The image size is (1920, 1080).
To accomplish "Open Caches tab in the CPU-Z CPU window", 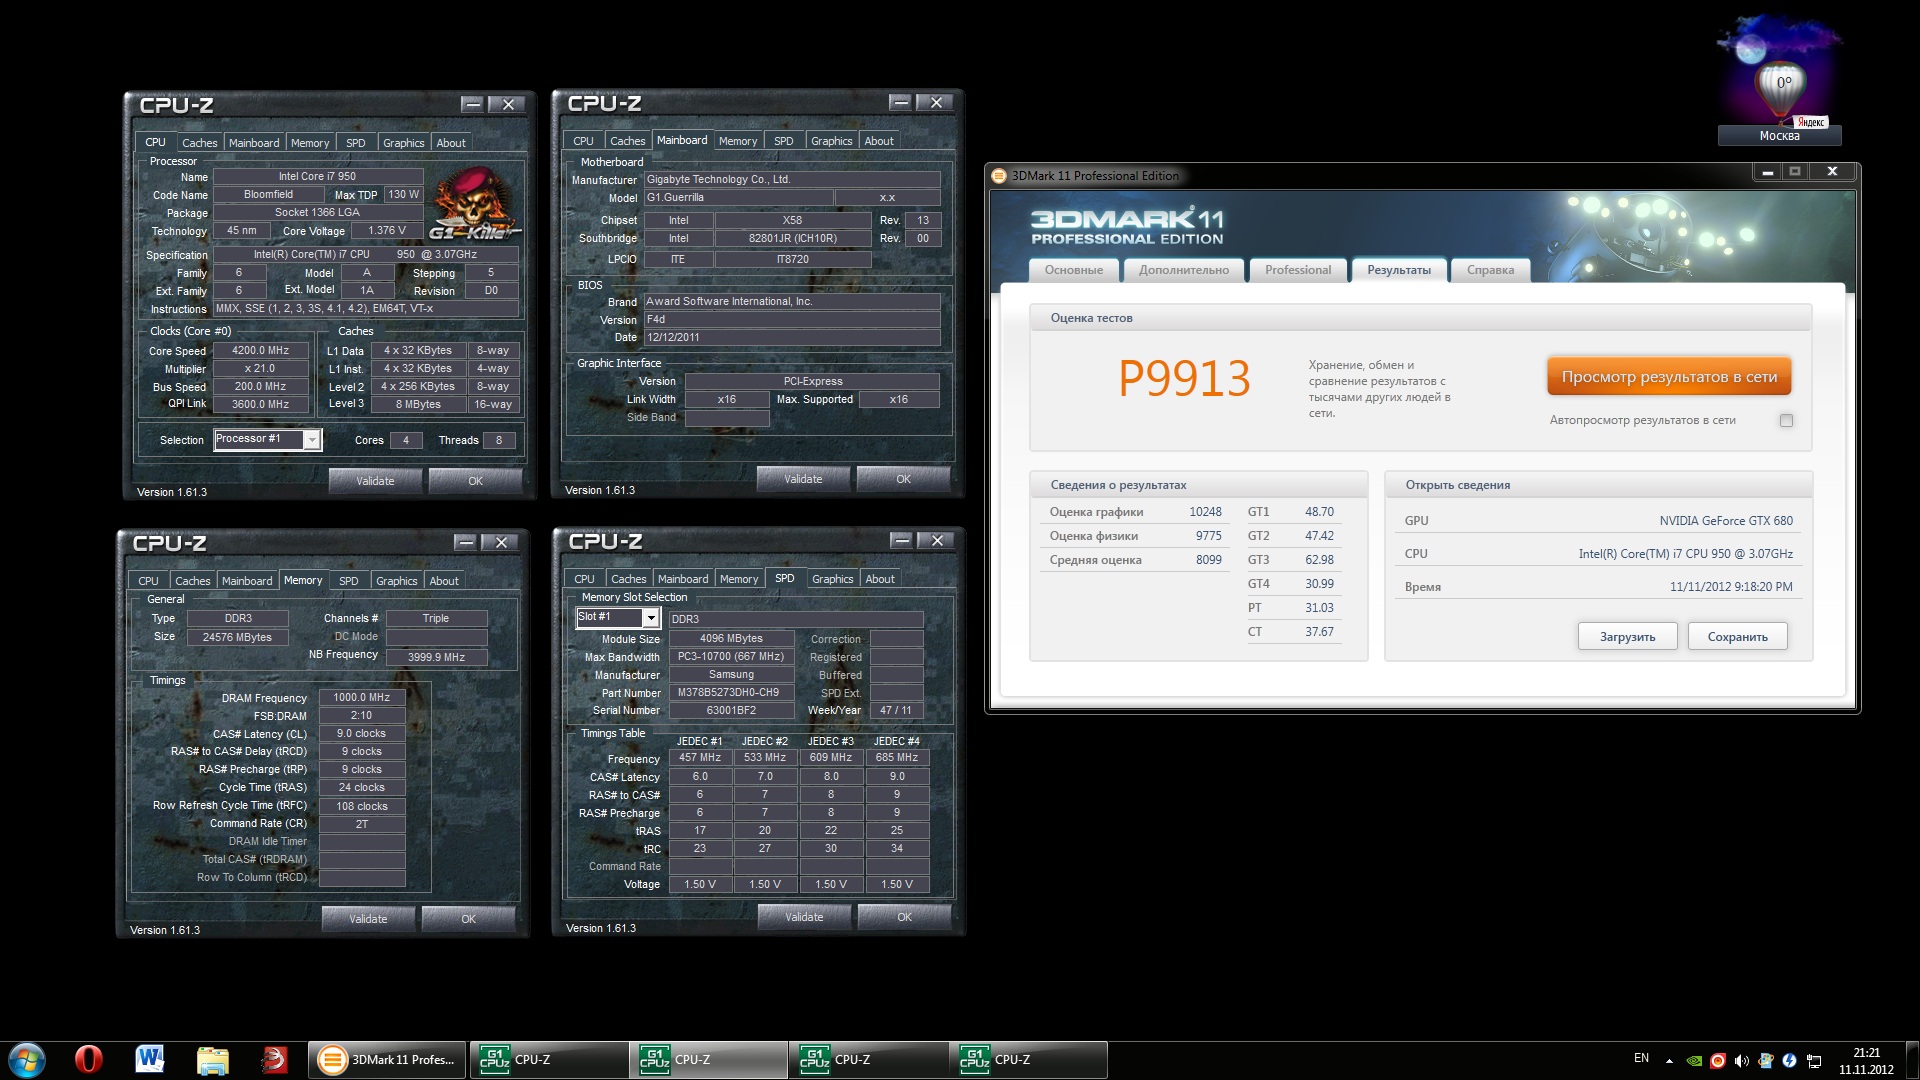I will (x=199, y=143).
